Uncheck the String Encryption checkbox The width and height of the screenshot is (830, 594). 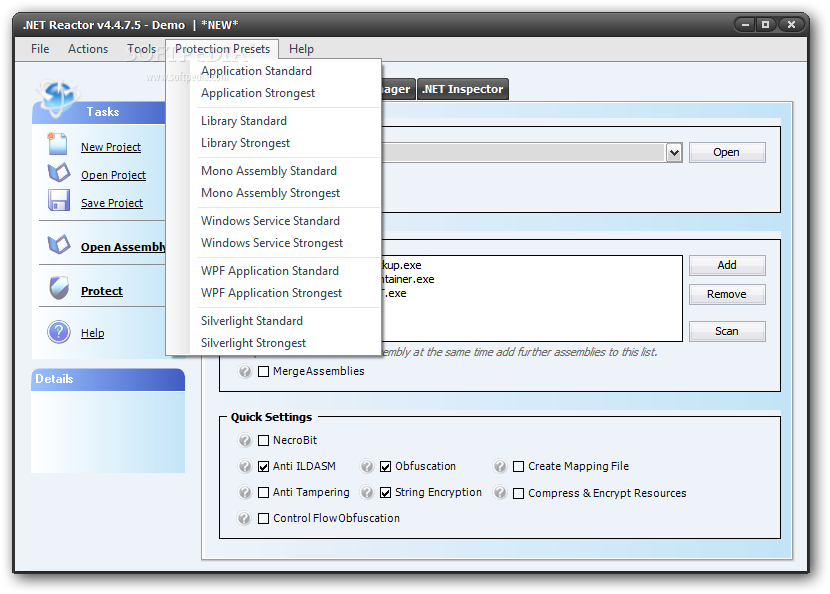385,493
